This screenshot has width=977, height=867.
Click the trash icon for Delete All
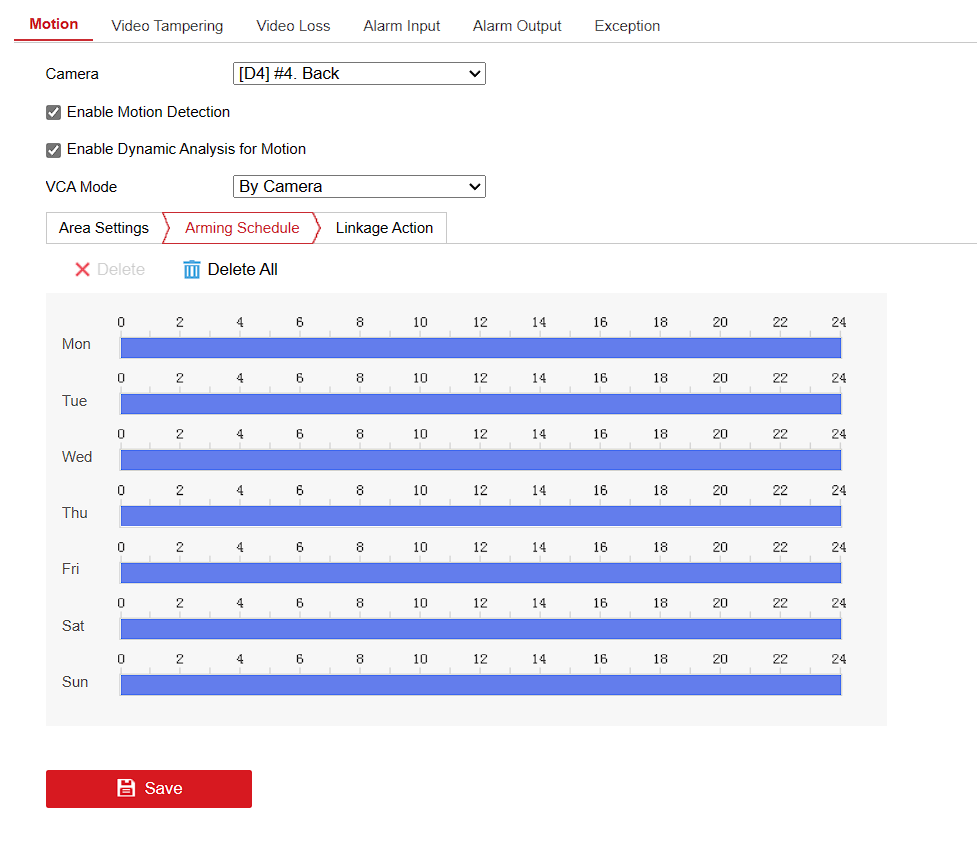[x=192, y=270]
